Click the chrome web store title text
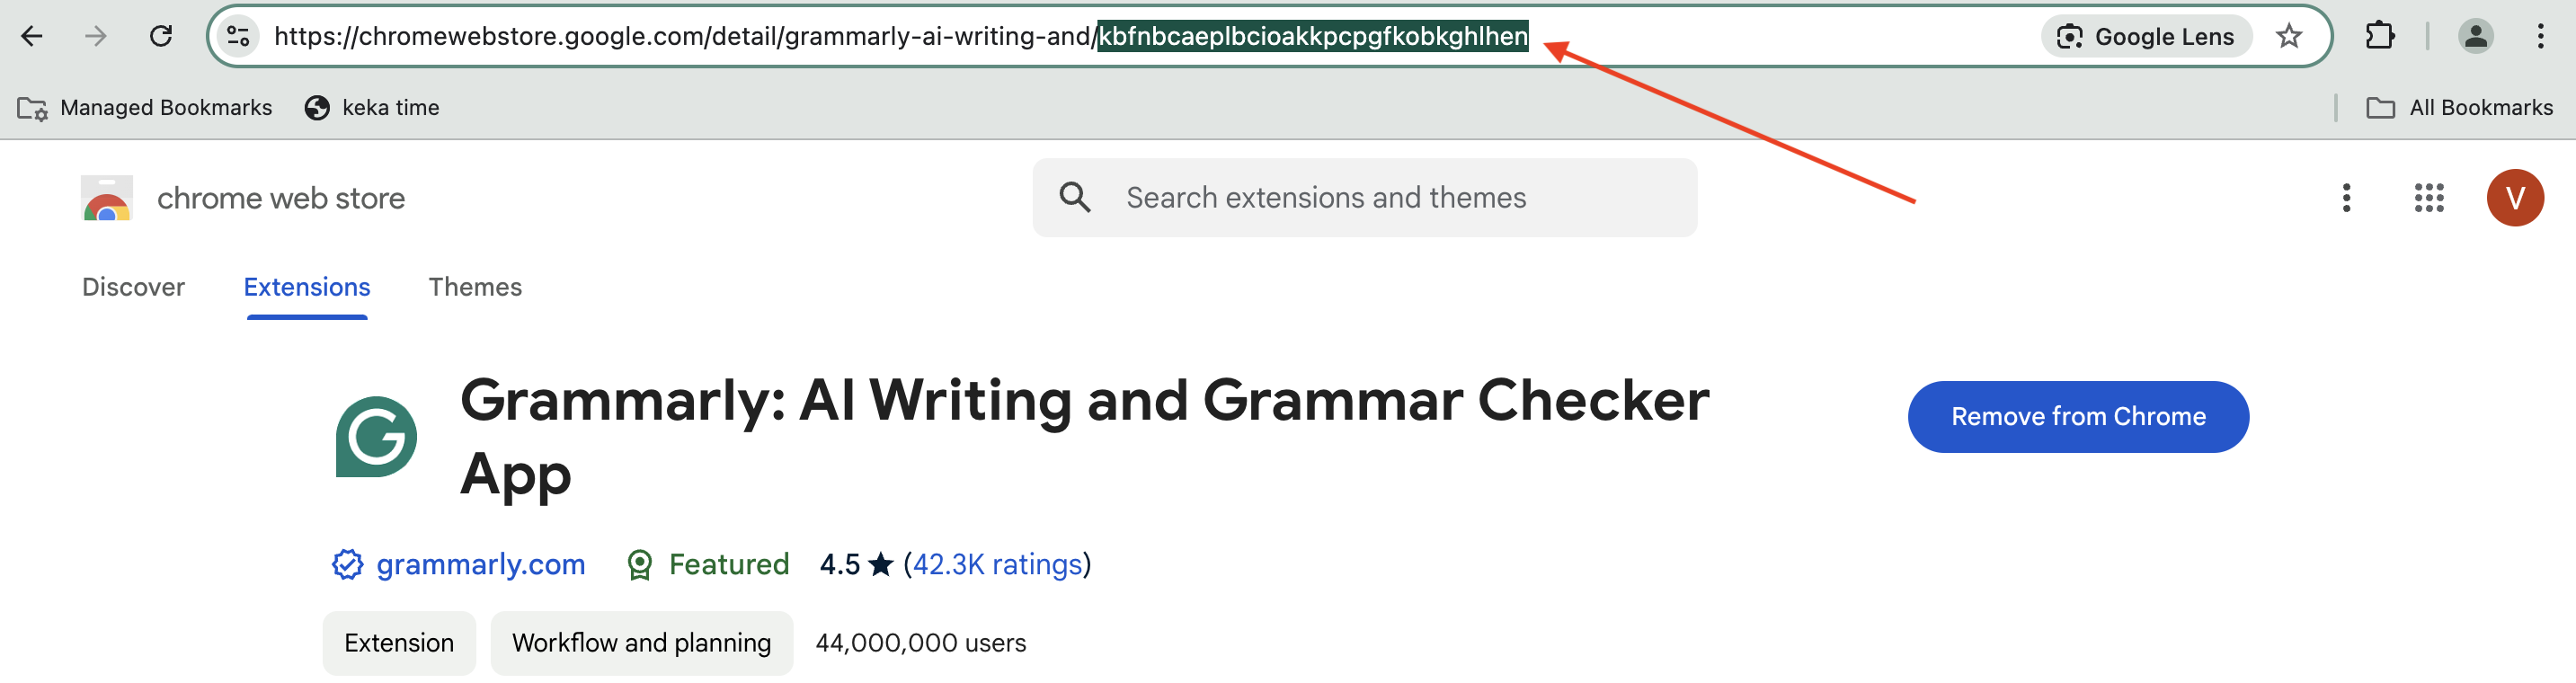The height and width of the screenshot is (683, 2576). (x=281, y=198)
